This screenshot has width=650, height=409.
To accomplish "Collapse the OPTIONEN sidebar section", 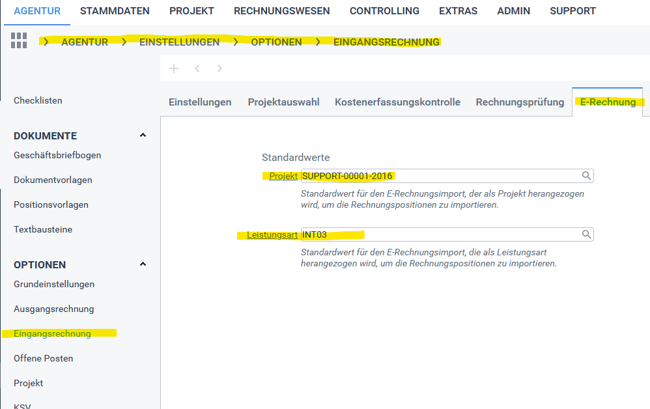I will point(143,265).
